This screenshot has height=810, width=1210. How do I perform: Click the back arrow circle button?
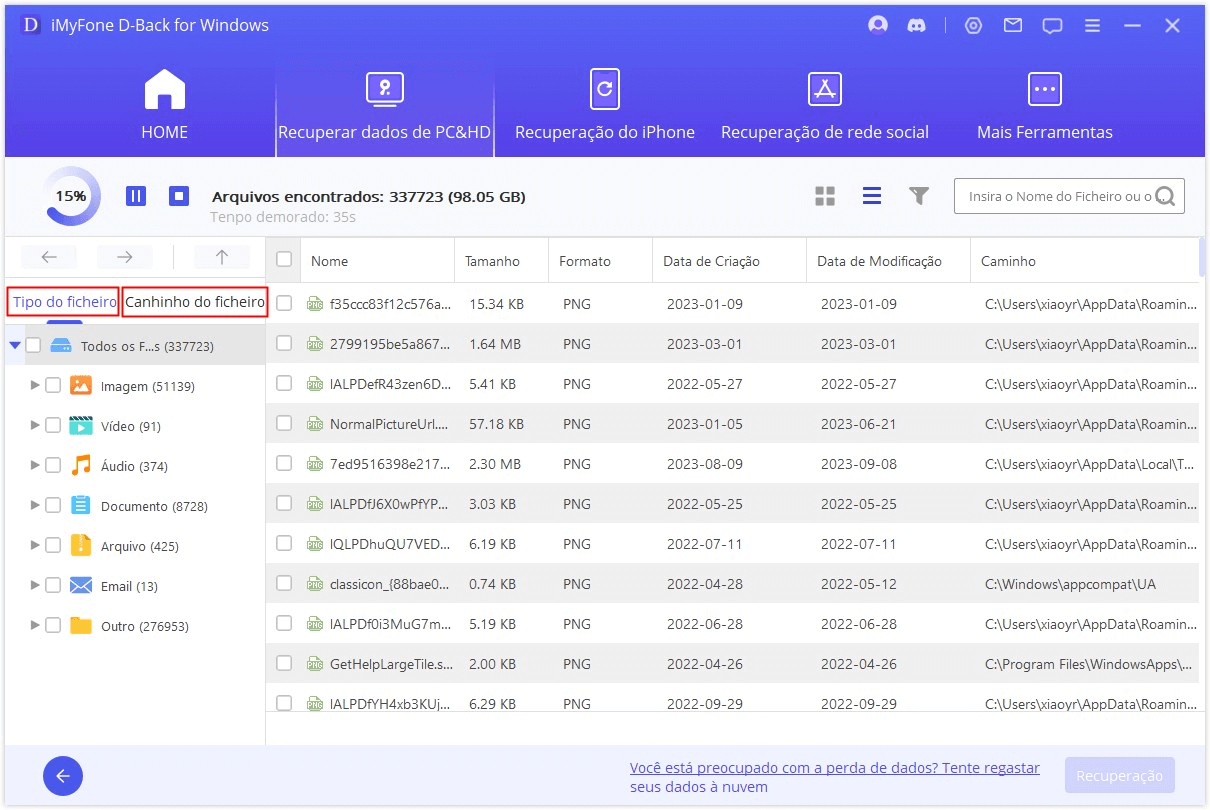click(63, 776)
